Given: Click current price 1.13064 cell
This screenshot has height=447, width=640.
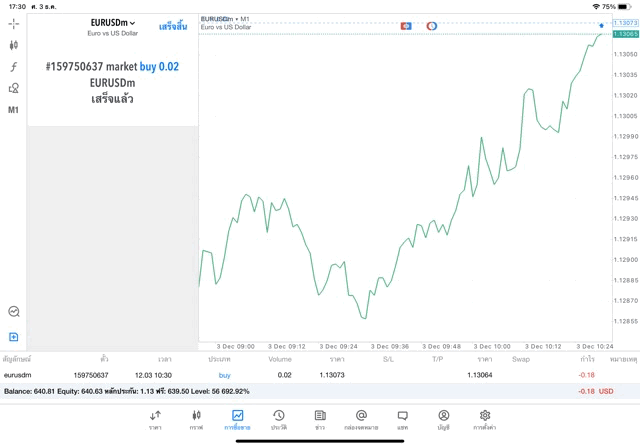Looking at the screenshot, I should [480, 375].
